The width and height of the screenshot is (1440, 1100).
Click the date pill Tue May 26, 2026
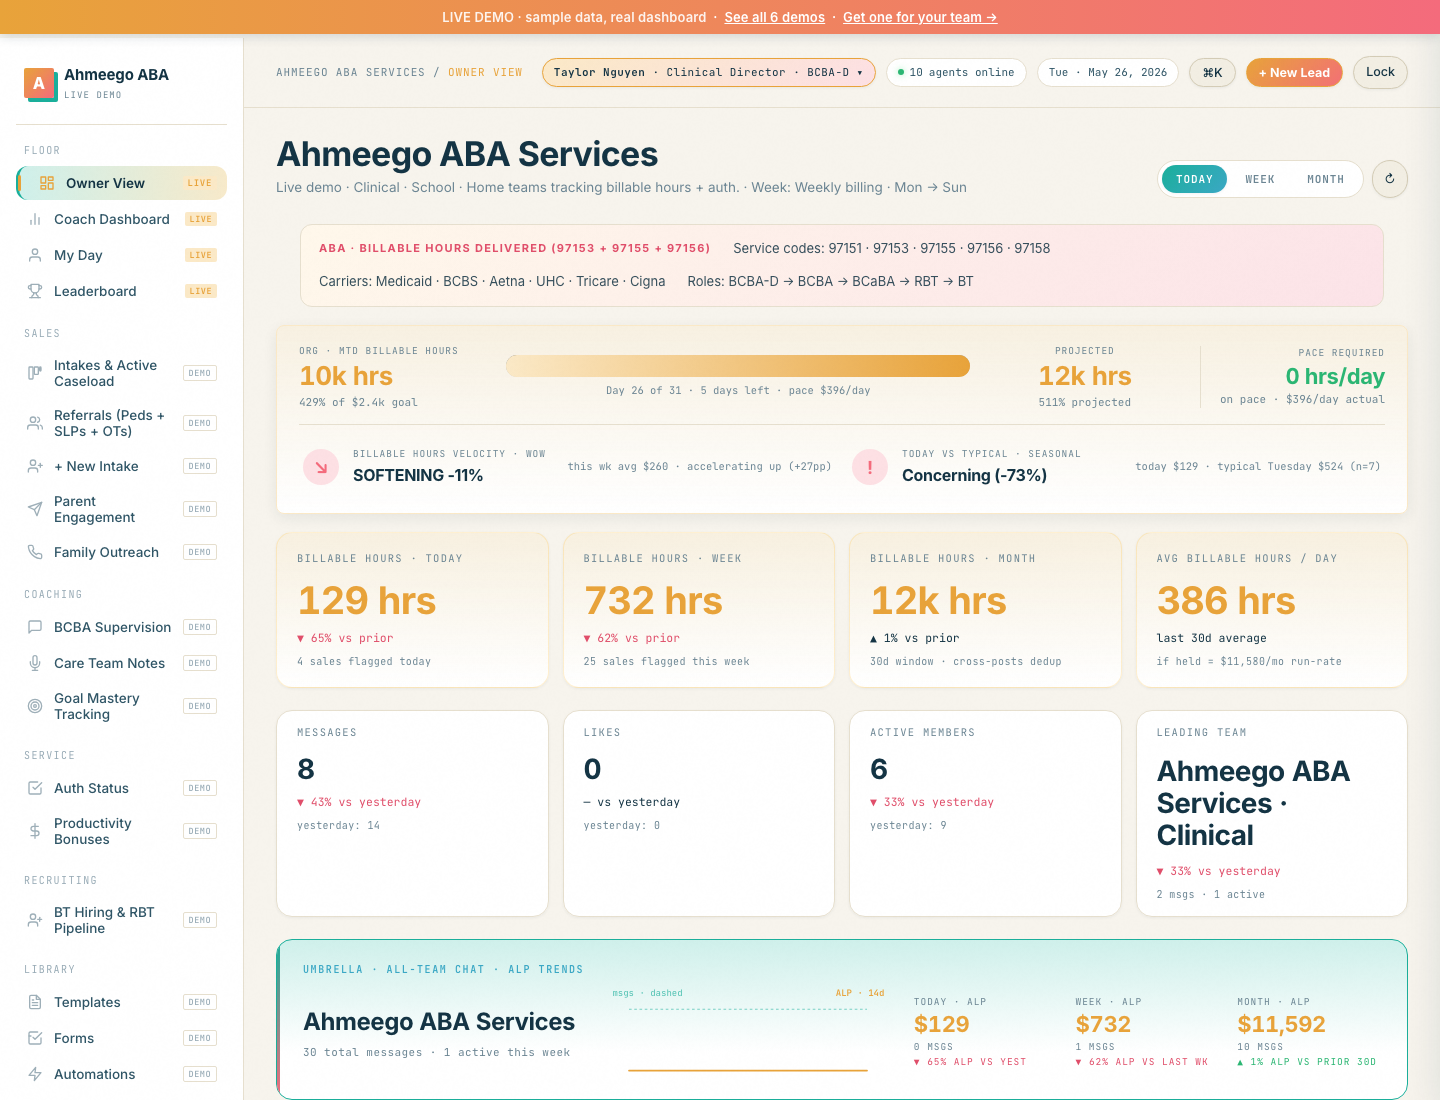click(x=1108, y=72)
